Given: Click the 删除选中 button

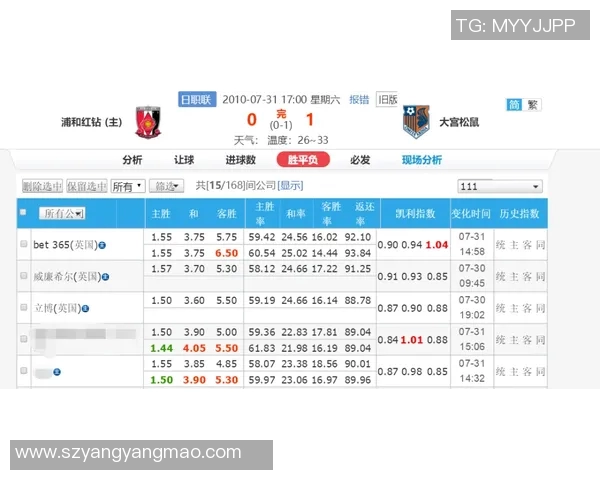Looking at the screenshot, I should [x=42, y=186].
